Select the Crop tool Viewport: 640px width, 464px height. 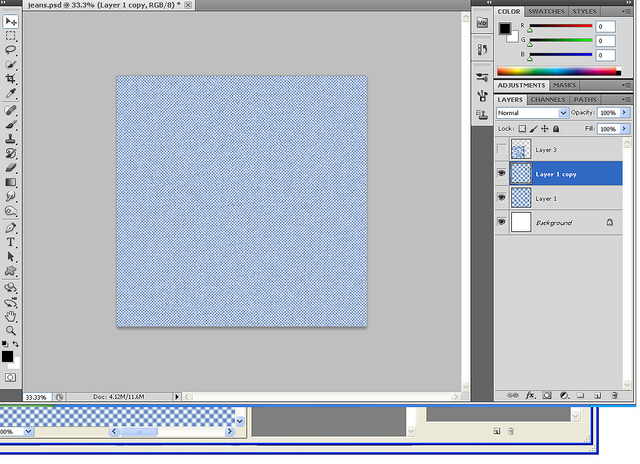11,78
